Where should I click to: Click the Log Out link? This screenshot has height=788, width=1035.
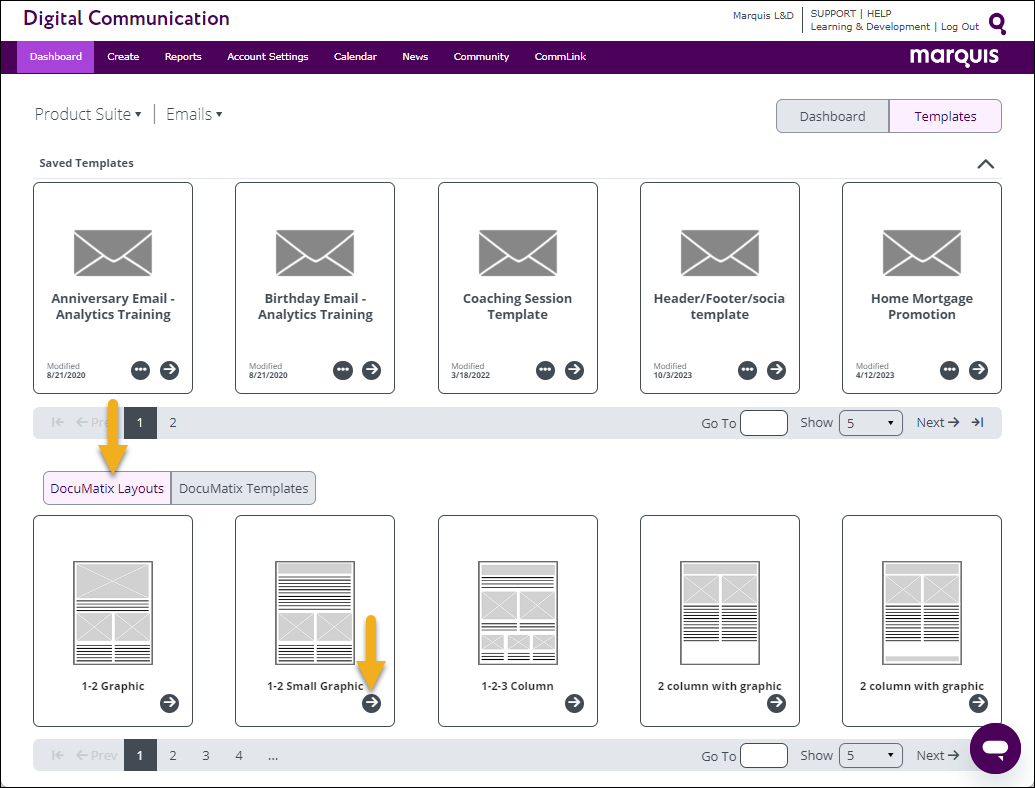960,26
